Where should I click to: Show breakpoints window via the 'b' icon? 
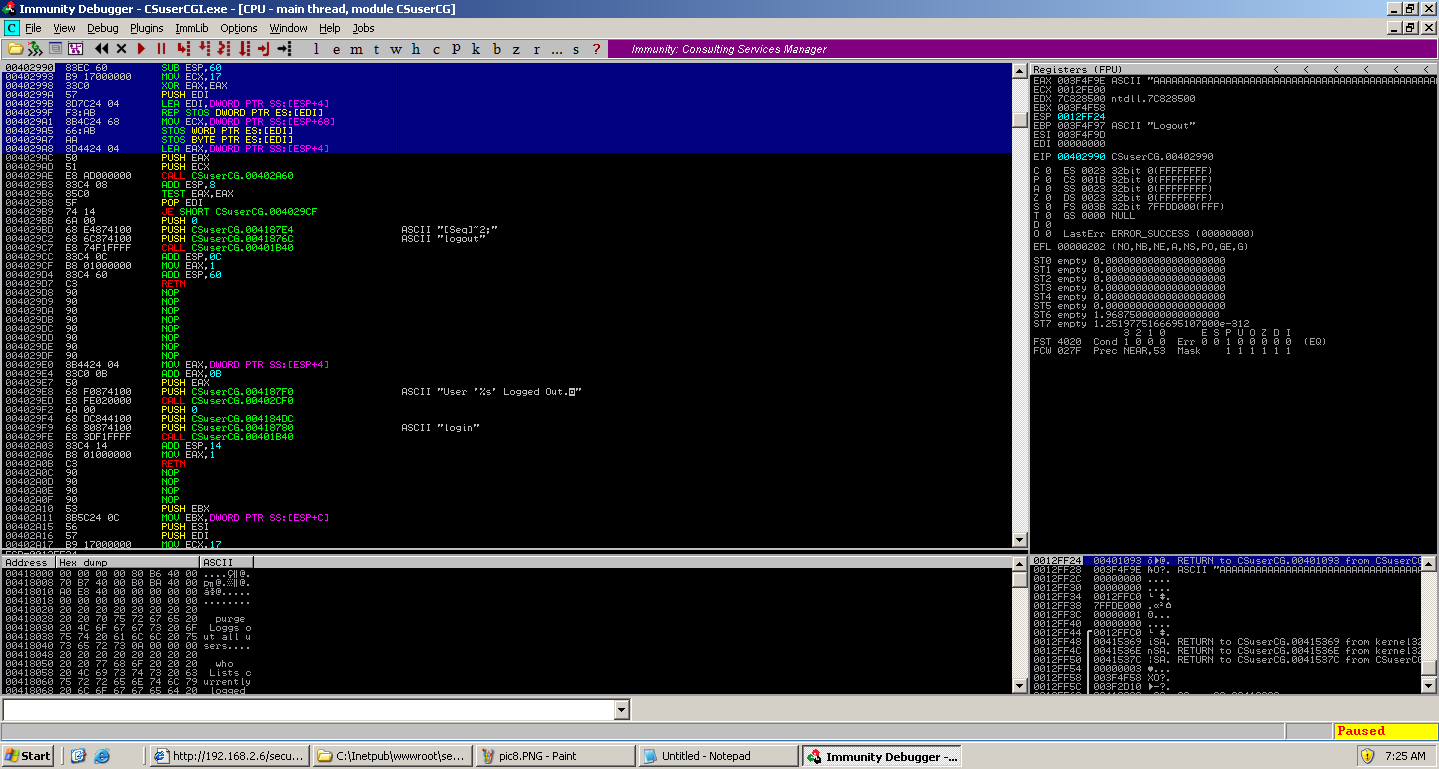[x=495, y=48]
